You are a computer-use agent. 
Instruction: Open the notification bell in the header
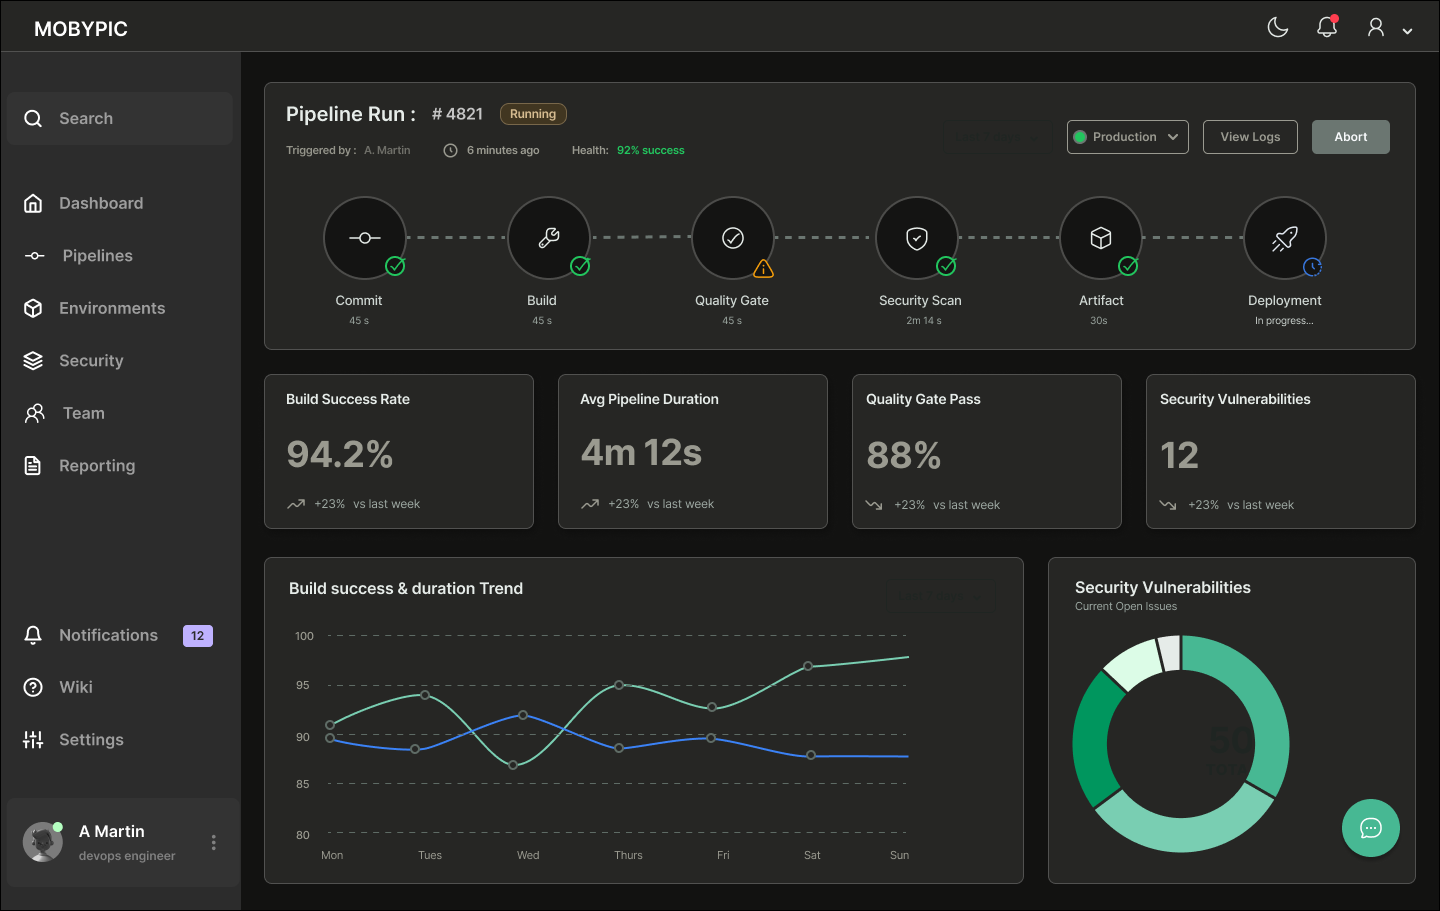(x=1327, y=27)
